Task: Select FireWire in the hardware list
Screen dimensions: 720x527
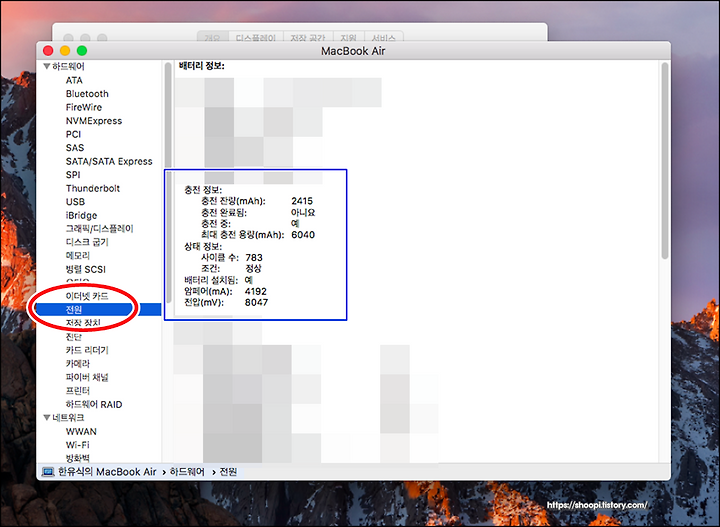Action: [x=84, y=107]
